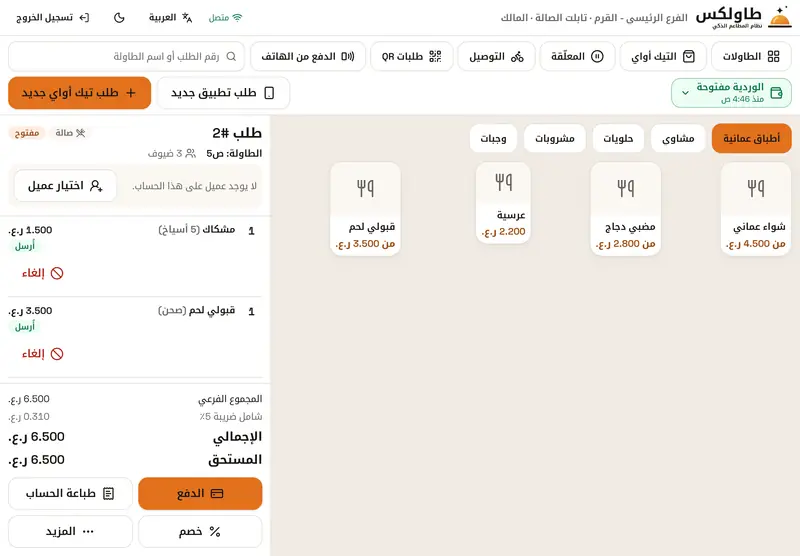Add شواء عماني item card

coord(756,209)
